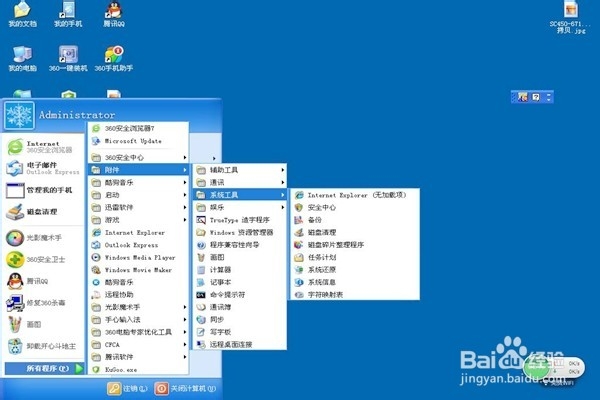Image resolution: width=600 pixels, height=400 pixels.
Task: Expand 辅助工具 in accessories menu
Action: (x=240, y=170)
